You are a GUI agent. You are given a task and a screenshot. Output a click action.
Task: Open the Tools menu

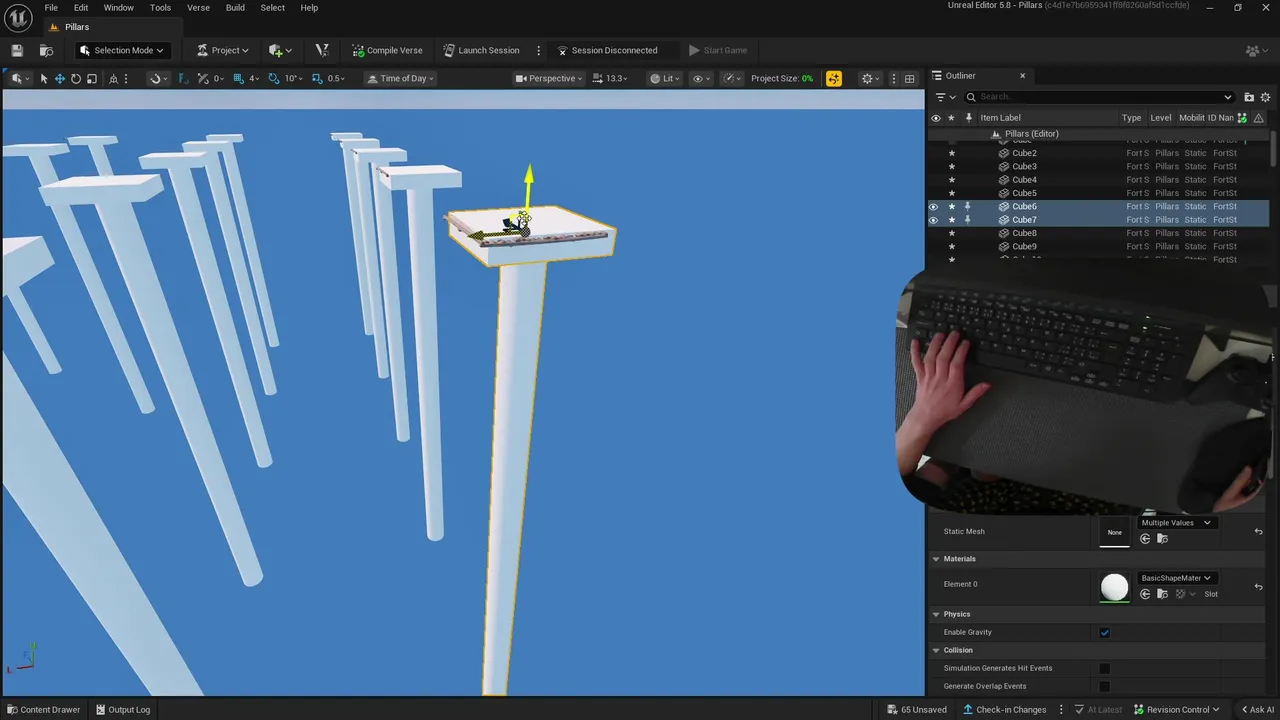tap(160, 8)
